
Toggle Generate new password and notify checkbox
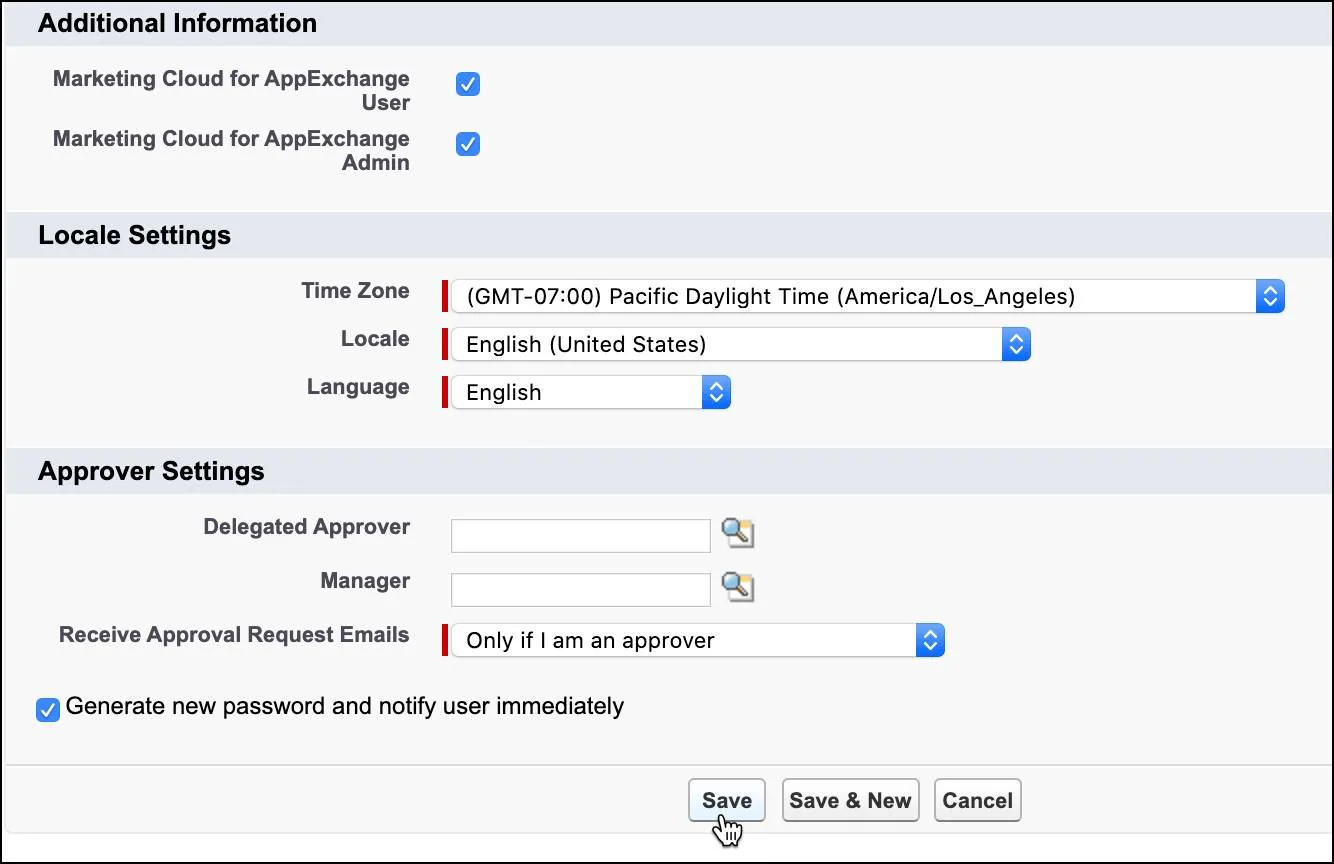(48, 710)
